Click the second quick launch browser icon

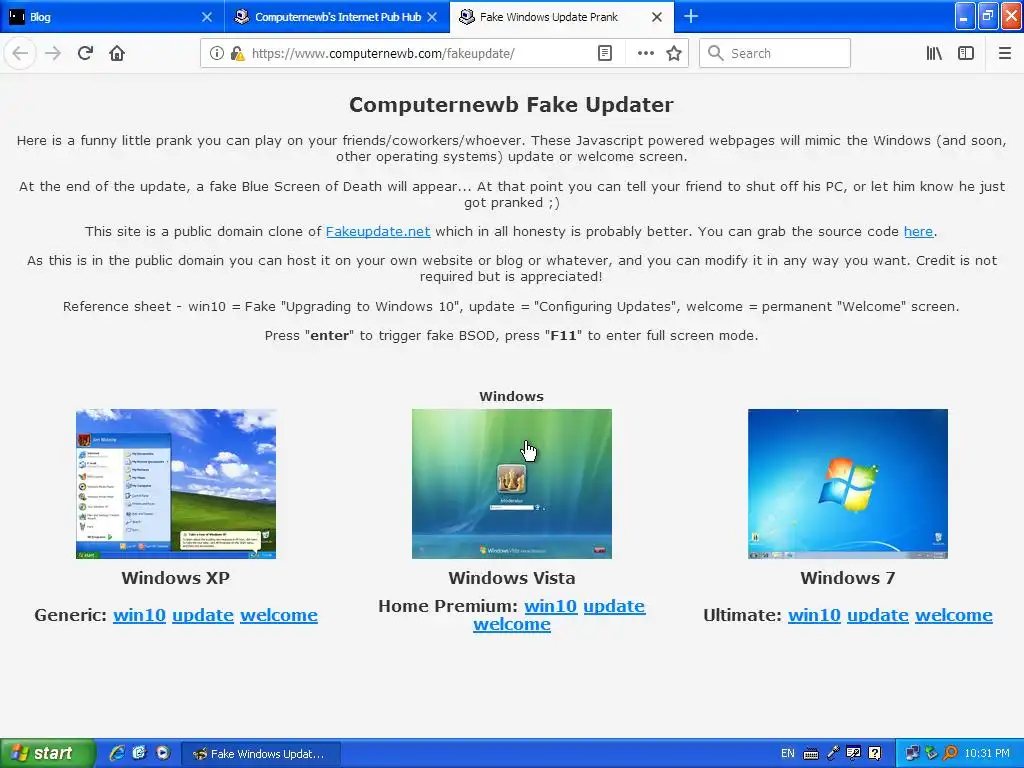pyautogui.click(x=139, y=754)
